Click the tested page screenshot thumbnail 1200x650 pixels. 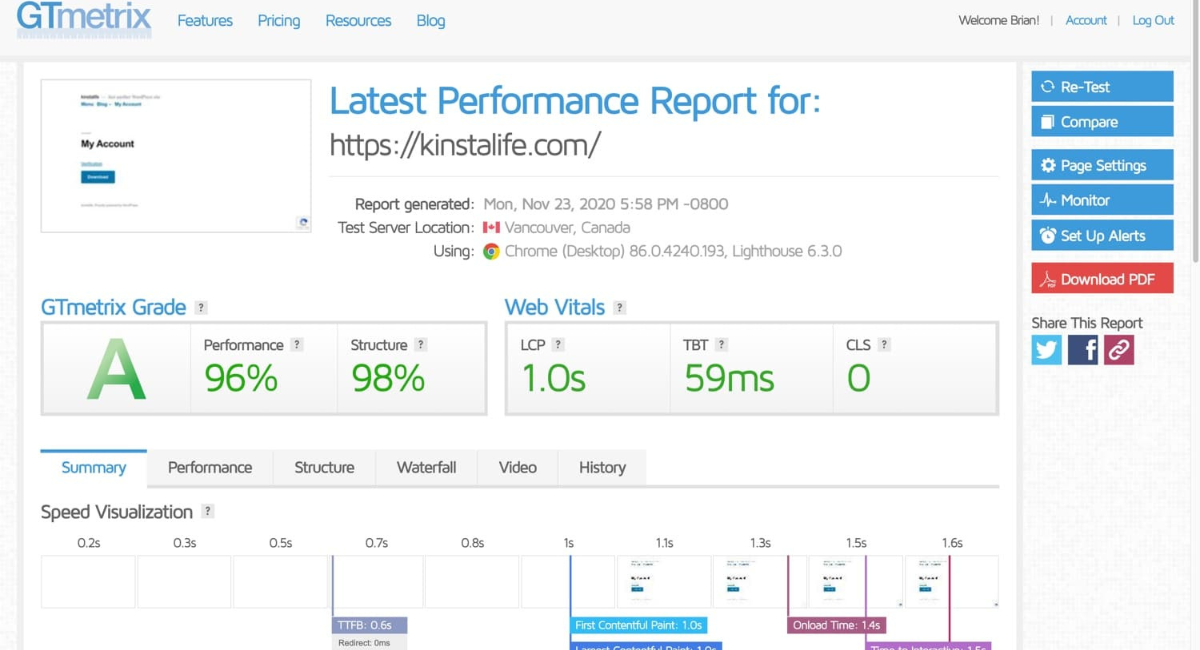(176, 156)
